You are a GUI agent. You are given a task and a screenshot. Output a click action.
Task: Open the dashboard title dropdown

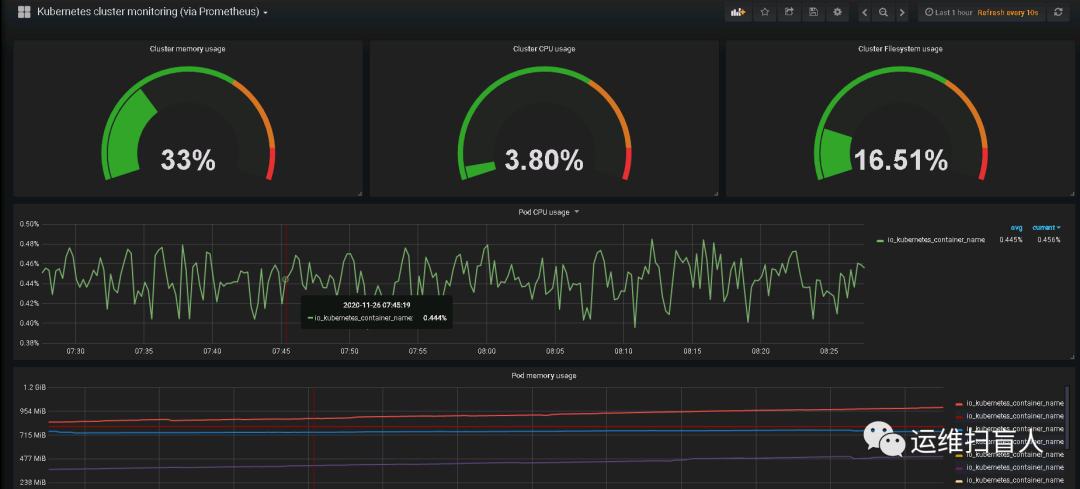(152, 12)
